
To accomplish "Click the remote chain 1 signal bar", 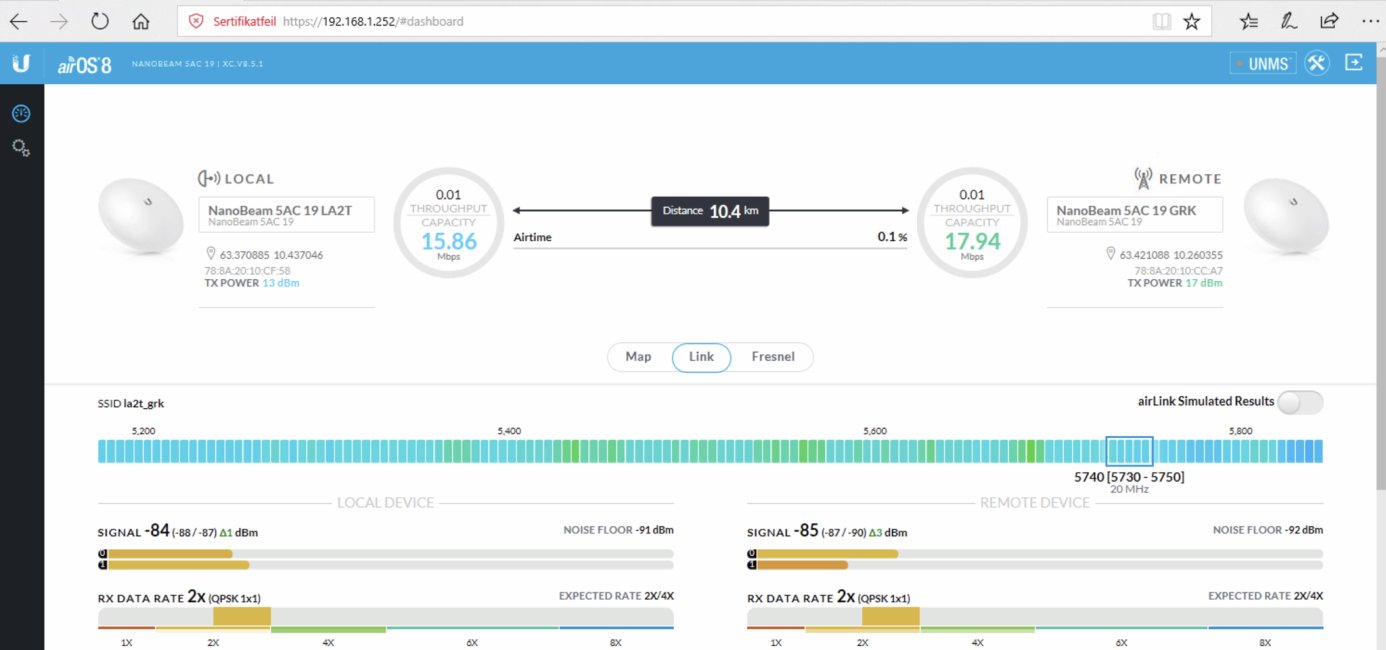I will pyautogui.click(x=1035, y=565).
